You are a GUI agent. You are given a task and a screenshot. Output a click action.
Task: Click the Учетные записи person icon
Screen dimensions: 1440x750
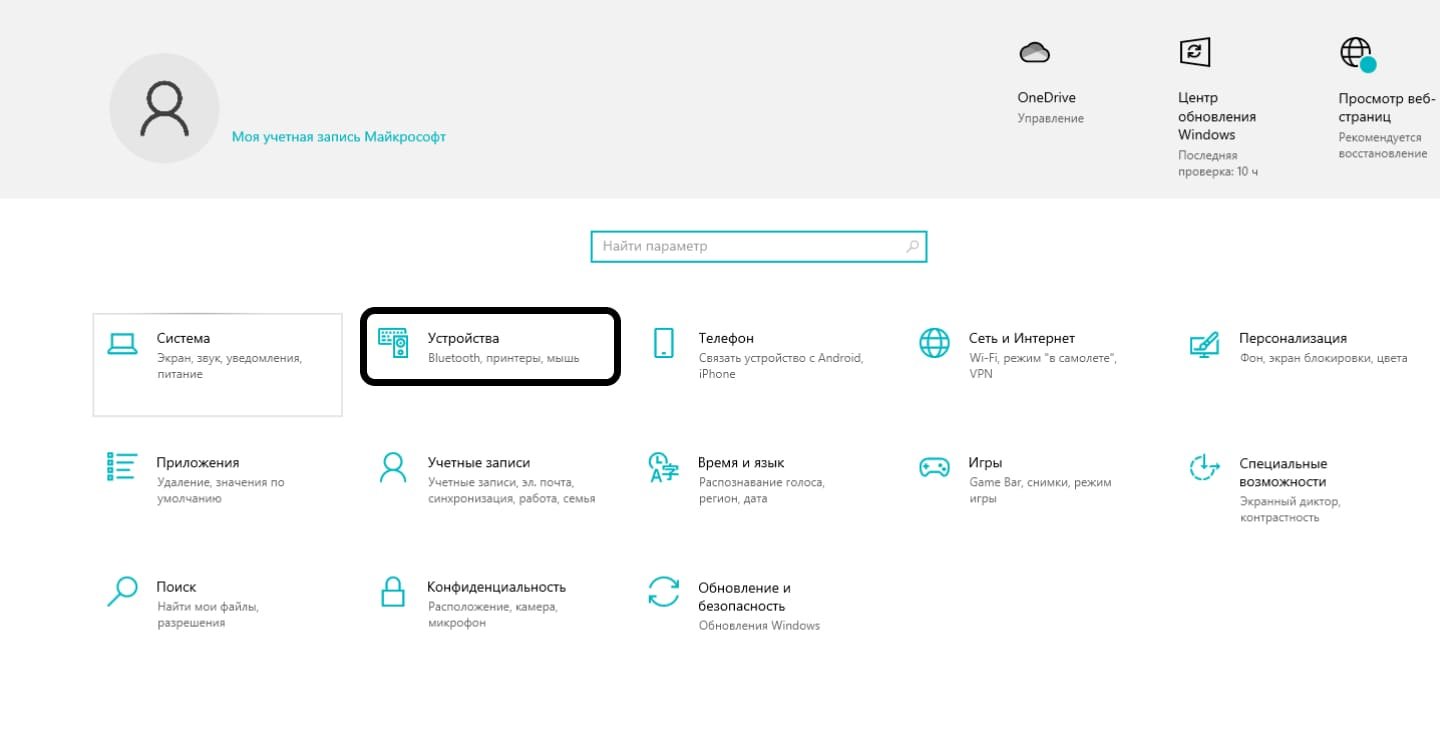393,467
